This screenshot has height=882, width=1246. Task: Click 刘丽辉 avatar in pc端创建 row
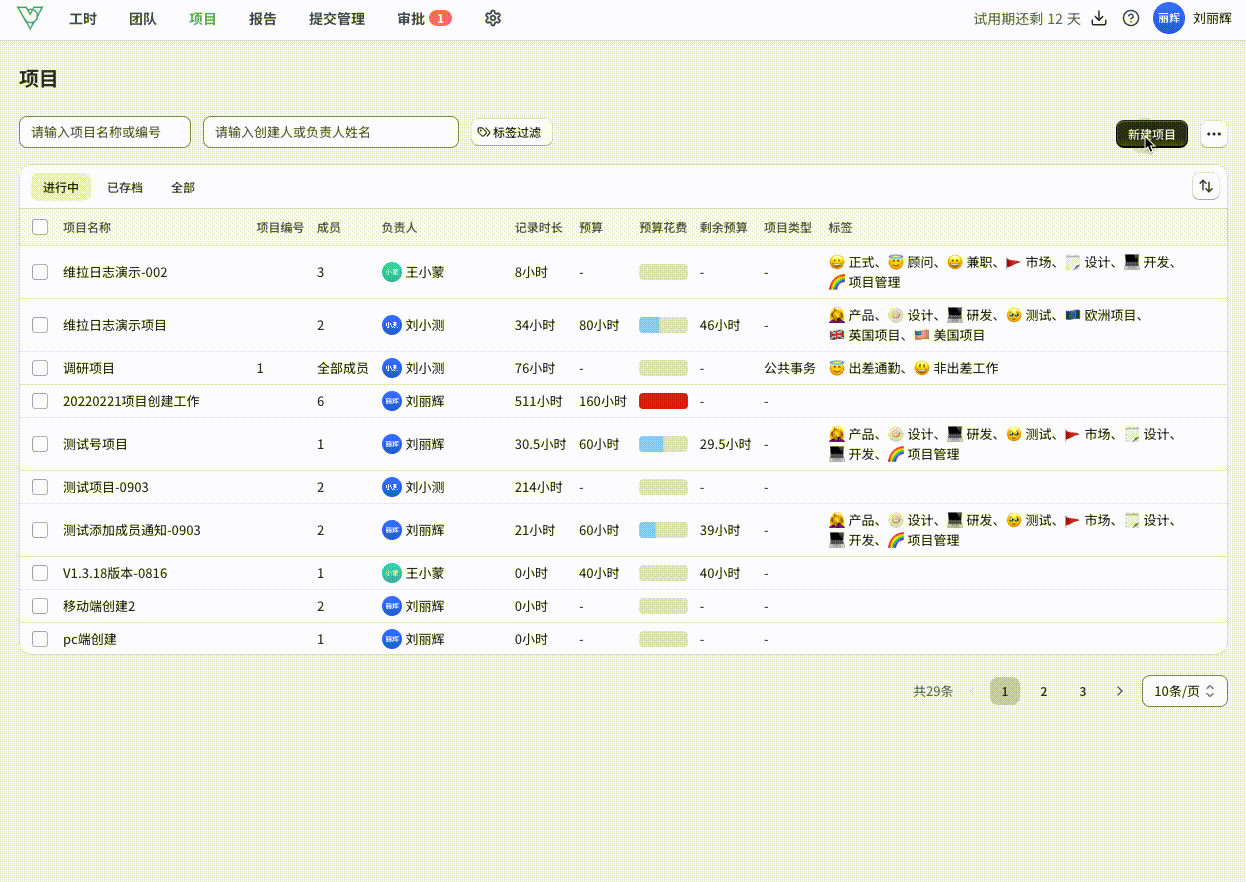click(392, 639)
